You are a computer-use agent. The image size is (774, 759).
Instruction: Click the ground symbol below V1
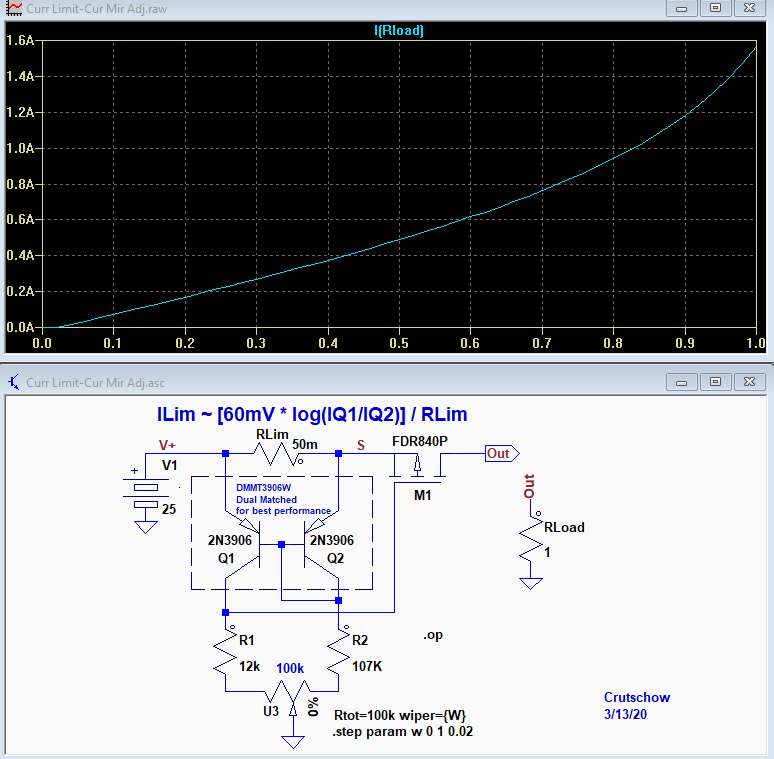coord(146,528)
